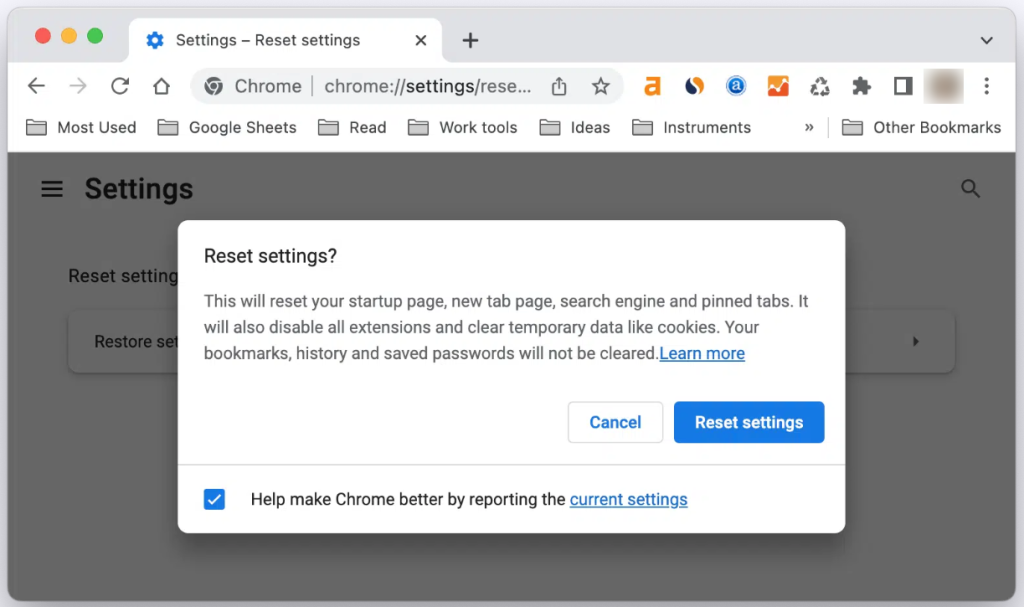Open the orange chart extension icon
The image size is (1024, 607).
pyautogui.click(x=778, y=86)
